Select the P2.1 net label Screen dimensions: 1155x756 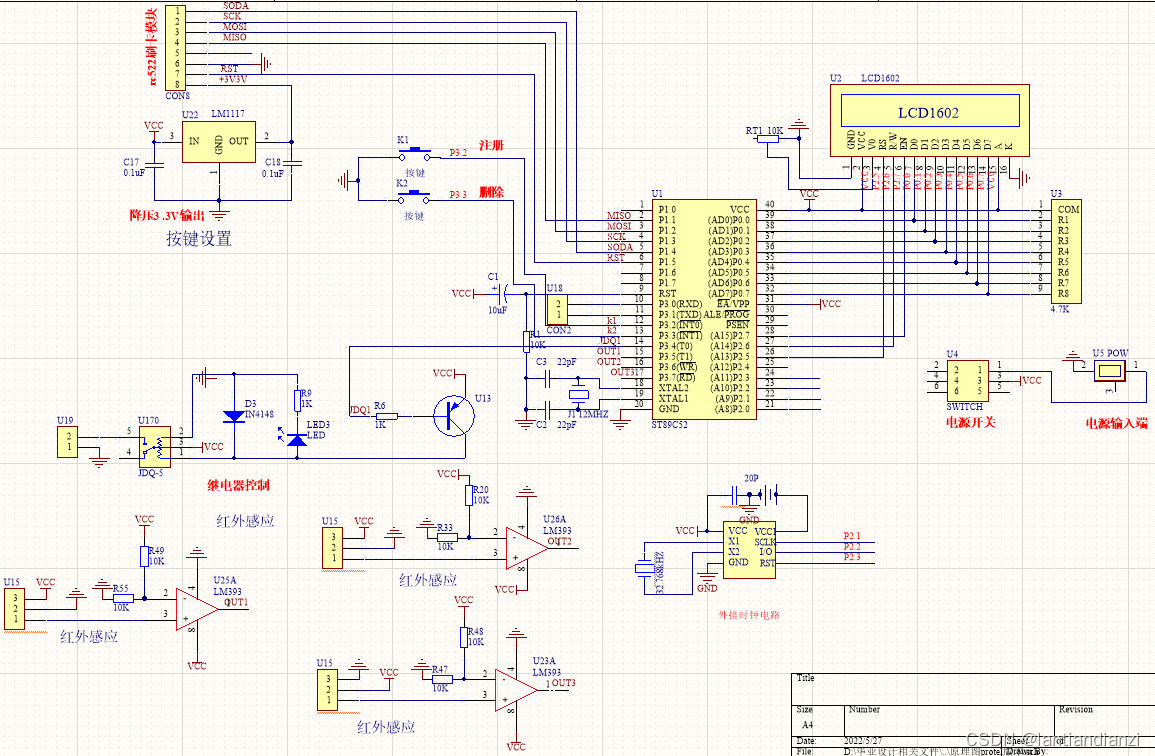click(852, 536)
